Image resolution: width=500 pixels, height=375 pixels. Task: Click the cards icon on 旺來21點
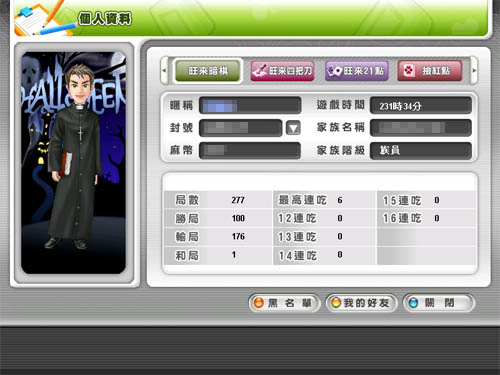tap(335, 71)
